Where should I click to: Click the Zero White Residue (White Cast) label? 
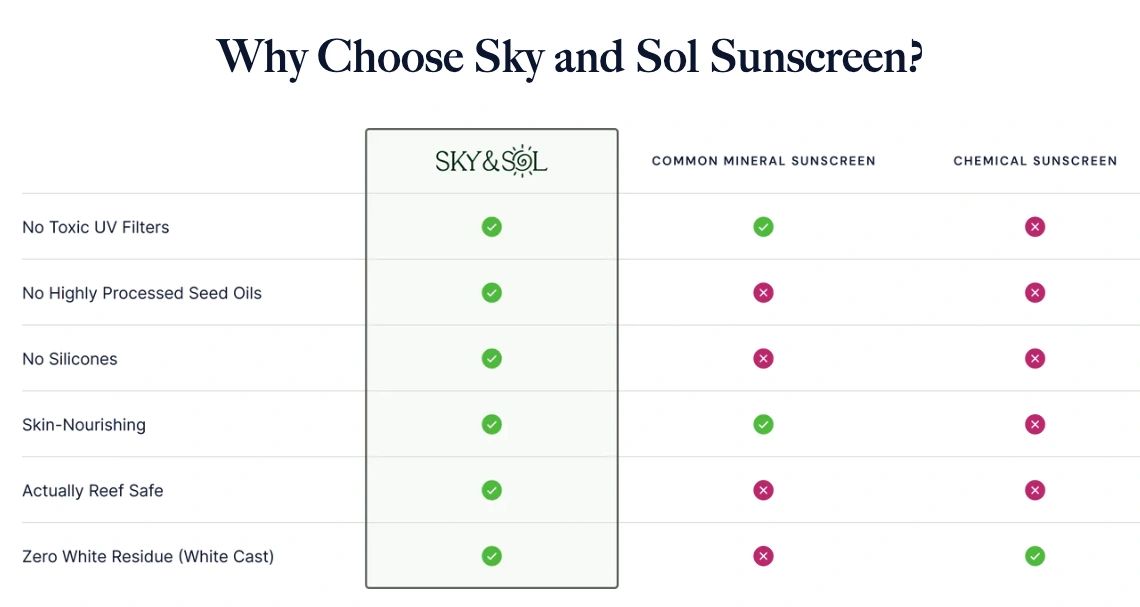(x=148, y=556)
